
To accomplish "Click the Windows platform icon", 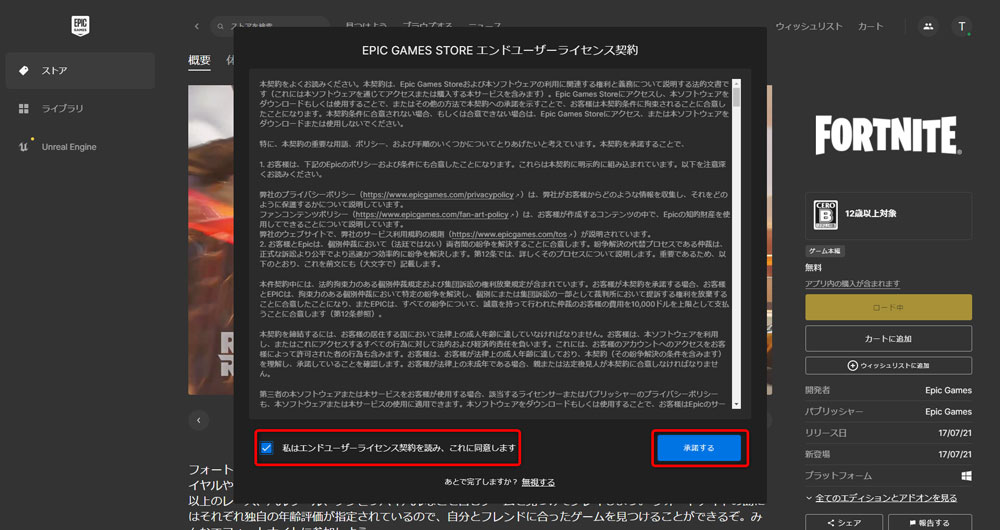I will click(x=966, y=476).
